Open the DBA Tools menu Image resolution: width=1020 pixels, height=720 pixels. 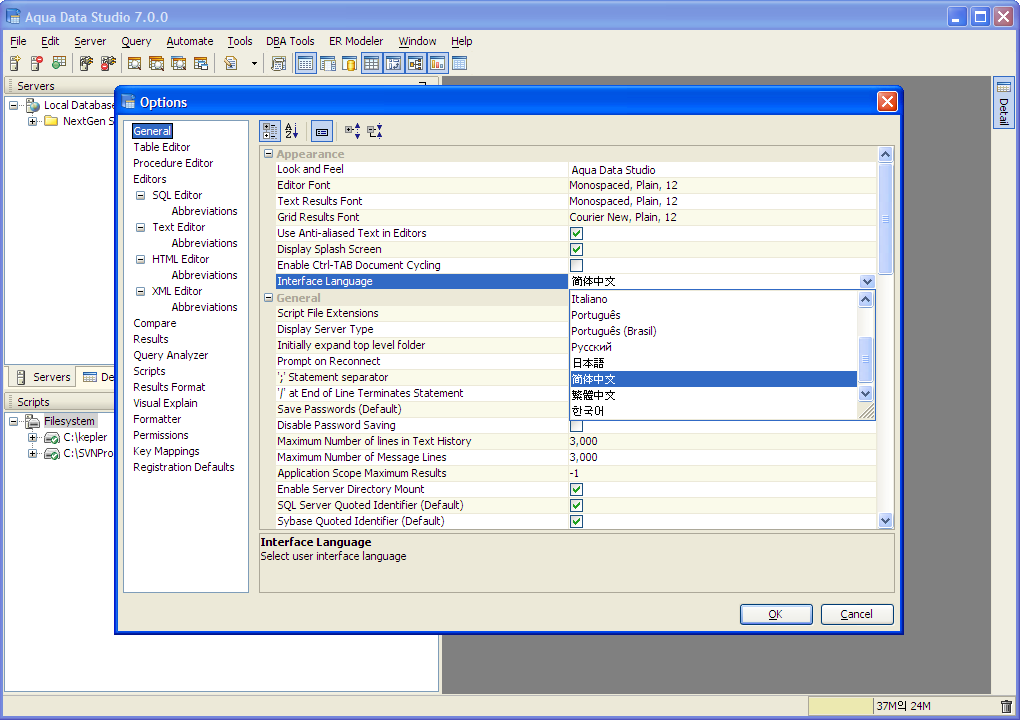pyautogui.click(x=289, y=41)
